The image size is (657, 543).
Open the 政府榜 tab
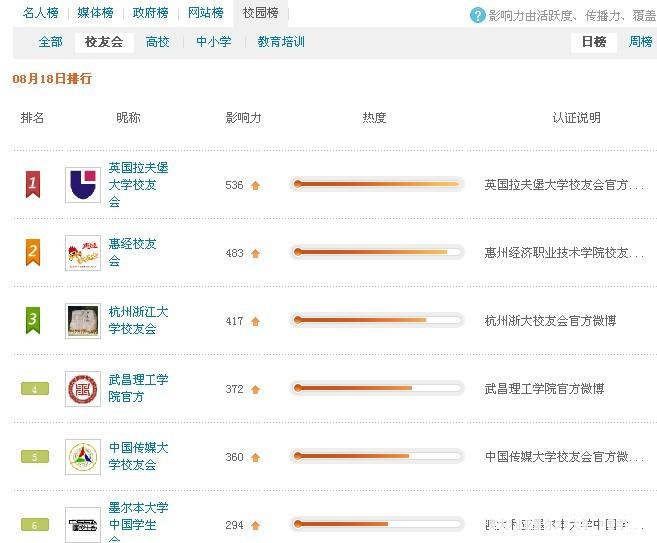point(150,13)
